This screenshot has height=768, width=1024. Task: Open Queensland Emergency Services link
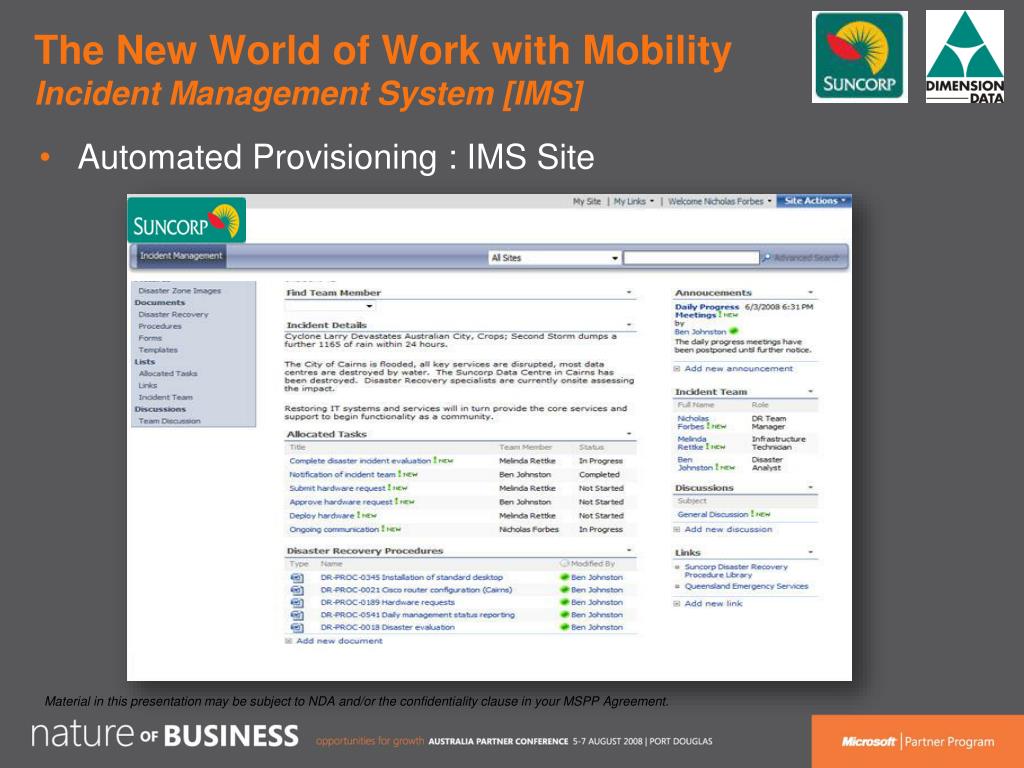(746, 586)
